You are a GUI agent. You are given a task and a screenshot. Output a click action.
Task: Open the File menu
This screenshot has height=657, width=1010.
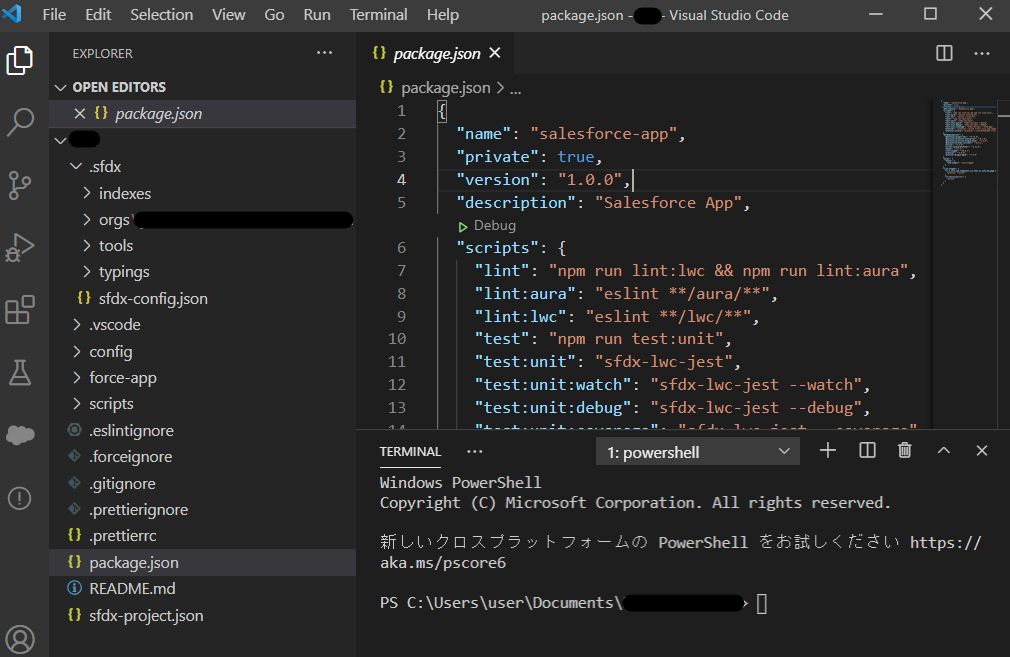point(54,15)
